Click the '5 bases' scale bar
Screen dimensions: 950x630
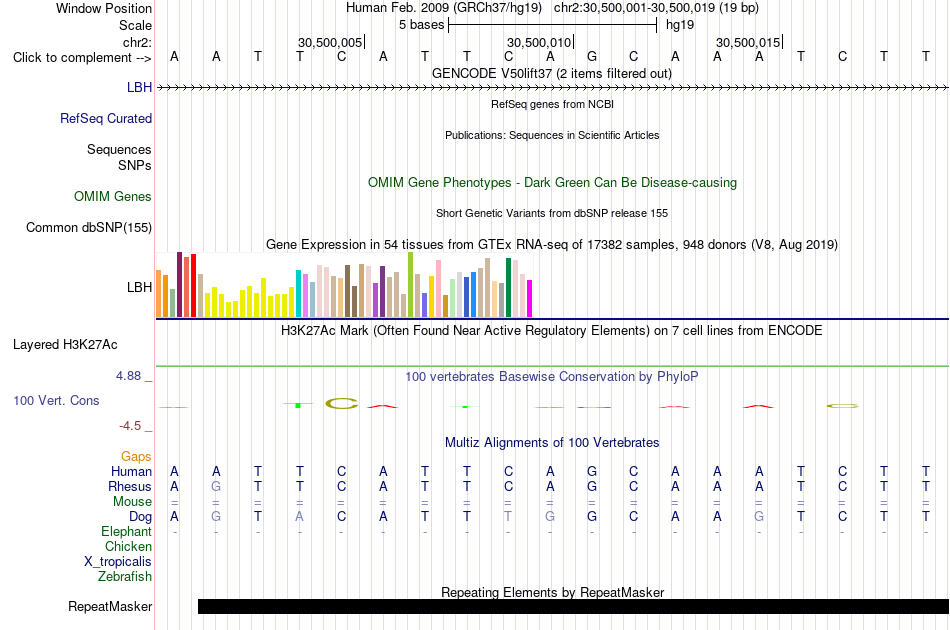click(x=553, y=25)
